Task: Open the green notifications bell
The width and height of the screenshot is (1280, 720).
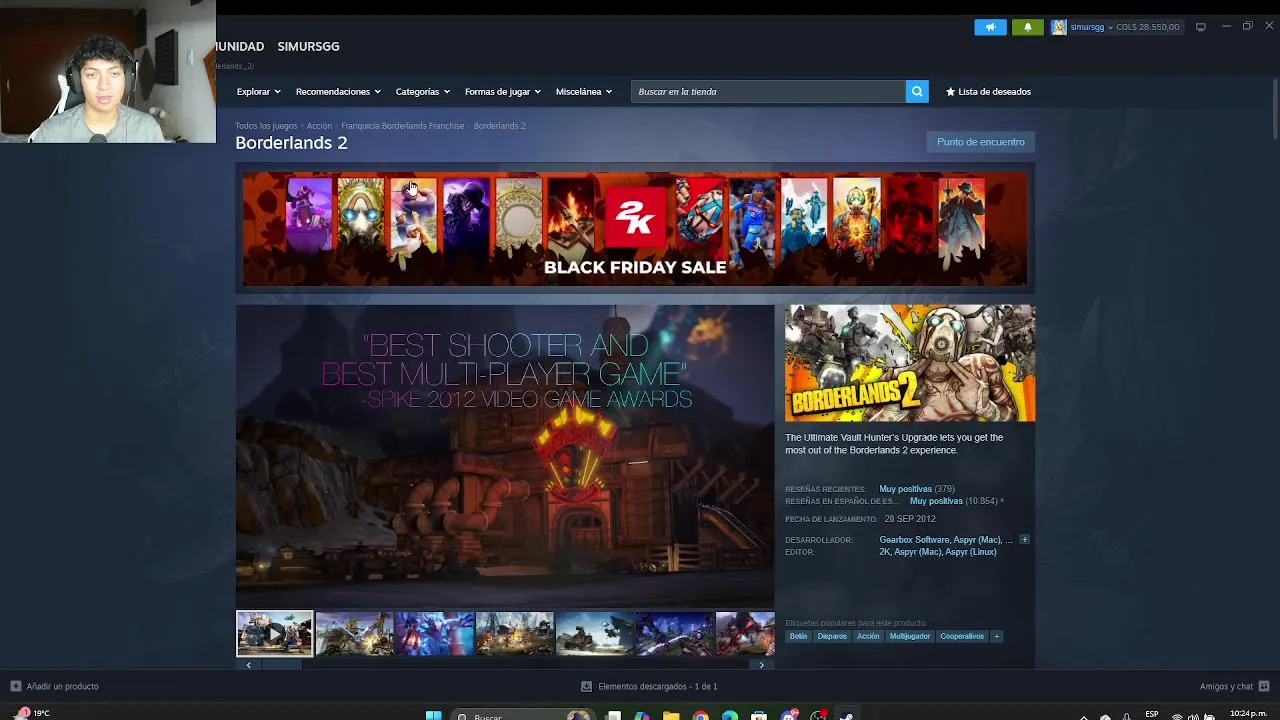Action: [x=1027, y=27]
